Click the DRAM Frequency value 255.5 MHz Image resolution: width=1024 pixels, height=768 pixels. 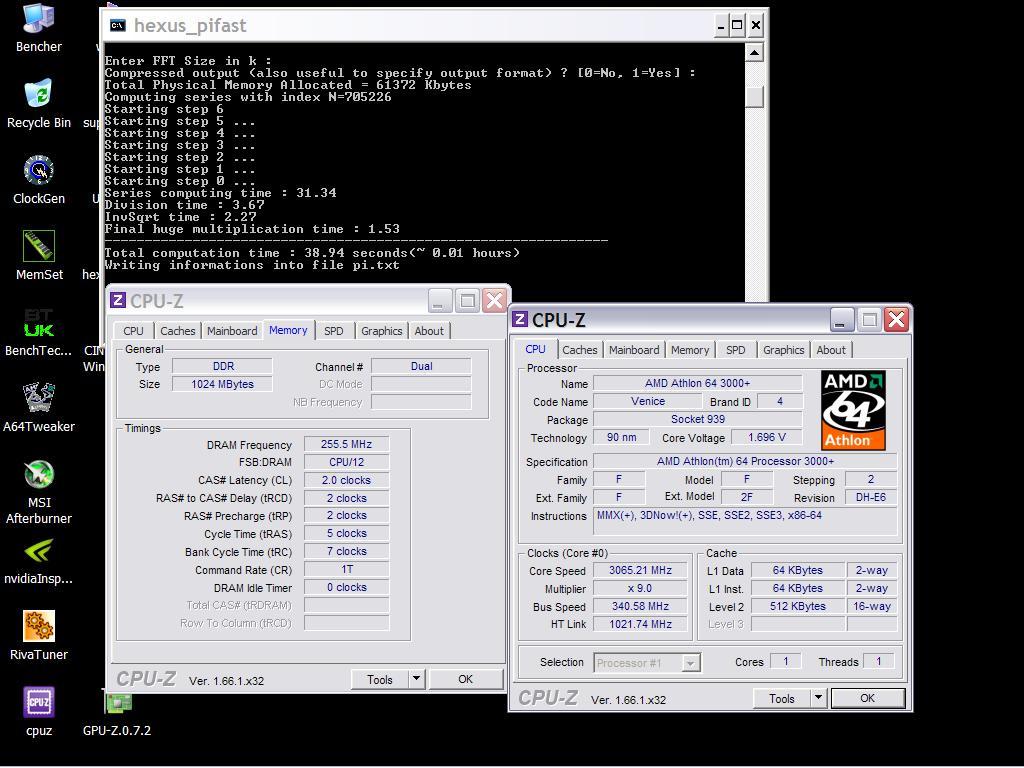[346, 444]
